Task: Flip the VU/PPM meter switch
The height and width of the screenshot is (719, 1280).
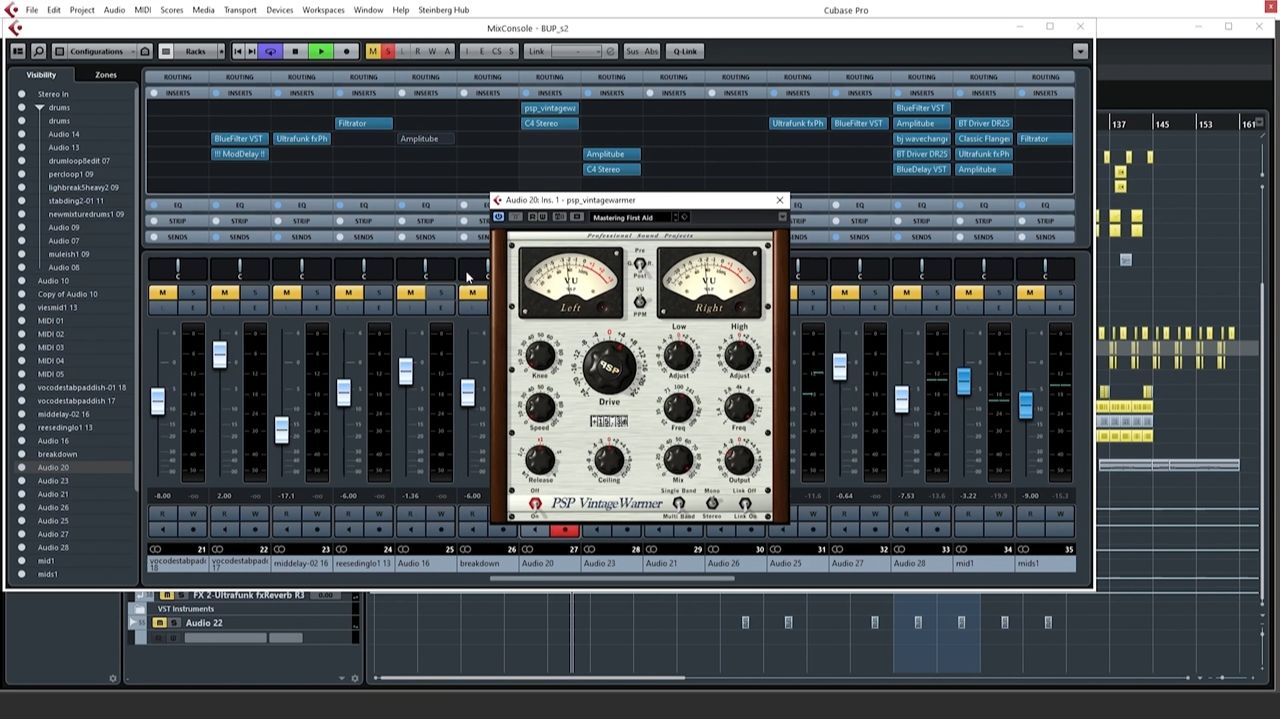Action: pyautogui.click(x=640, y=301)
